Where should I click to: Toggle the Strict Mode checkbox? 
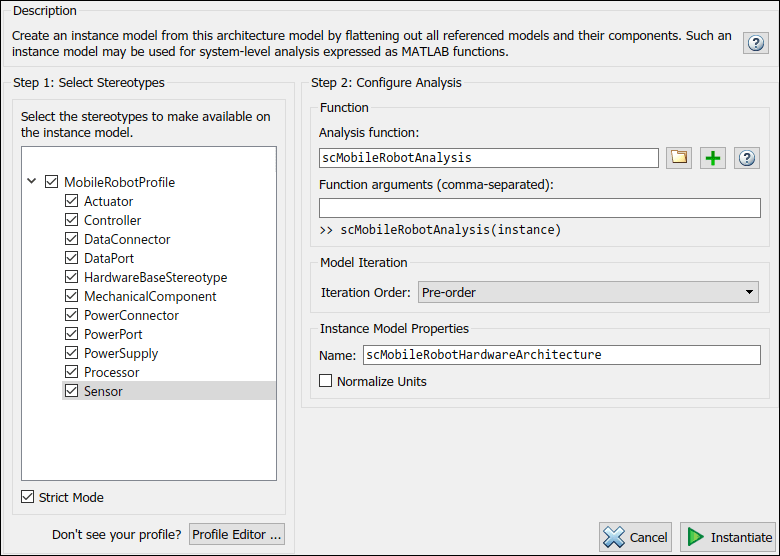point(28,497)
